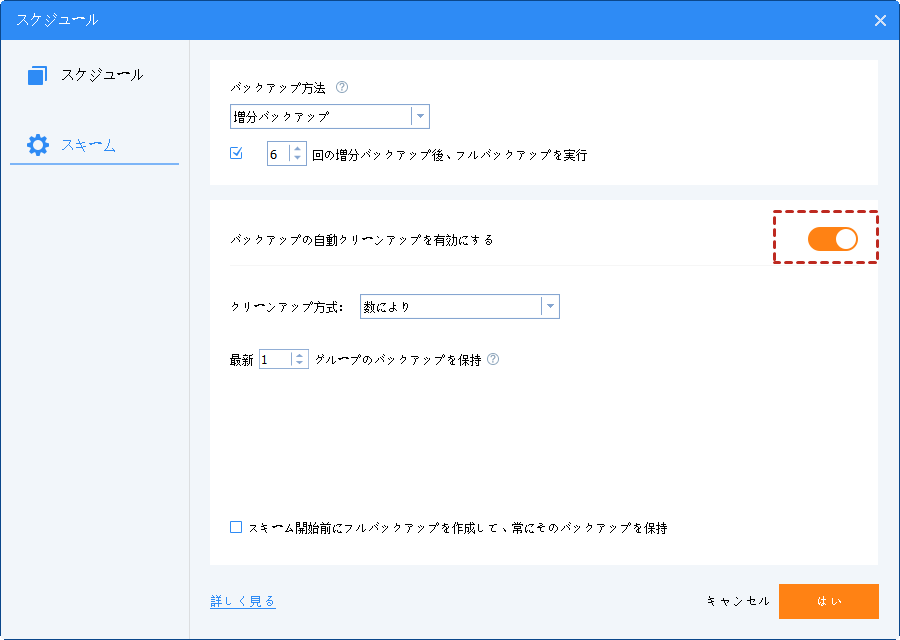
Task: Decrease the incremental backup count
Action: (x=297, y=159)
